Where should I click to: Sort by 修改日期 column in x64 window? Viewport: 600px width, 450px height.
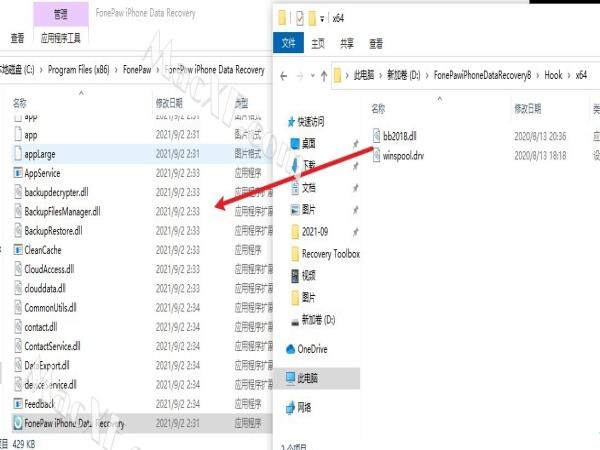tap(527, 109)
